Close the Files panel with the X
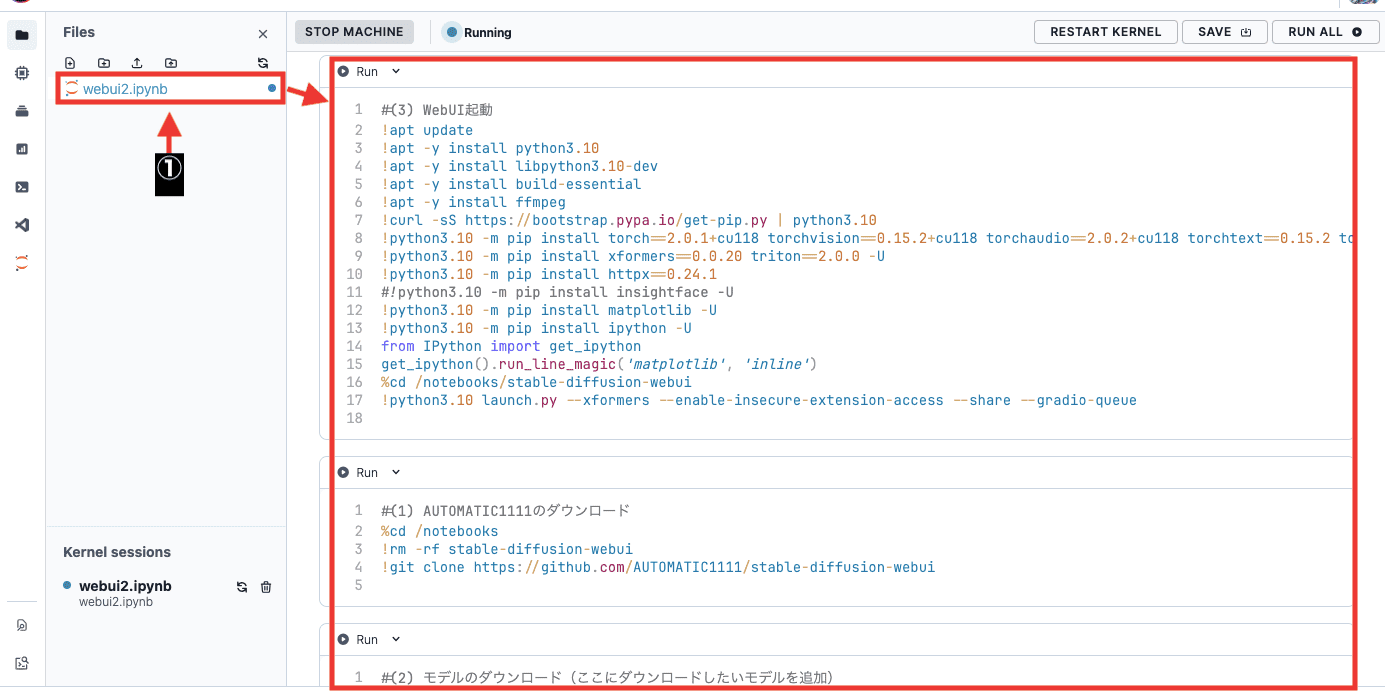 (262, 33)
